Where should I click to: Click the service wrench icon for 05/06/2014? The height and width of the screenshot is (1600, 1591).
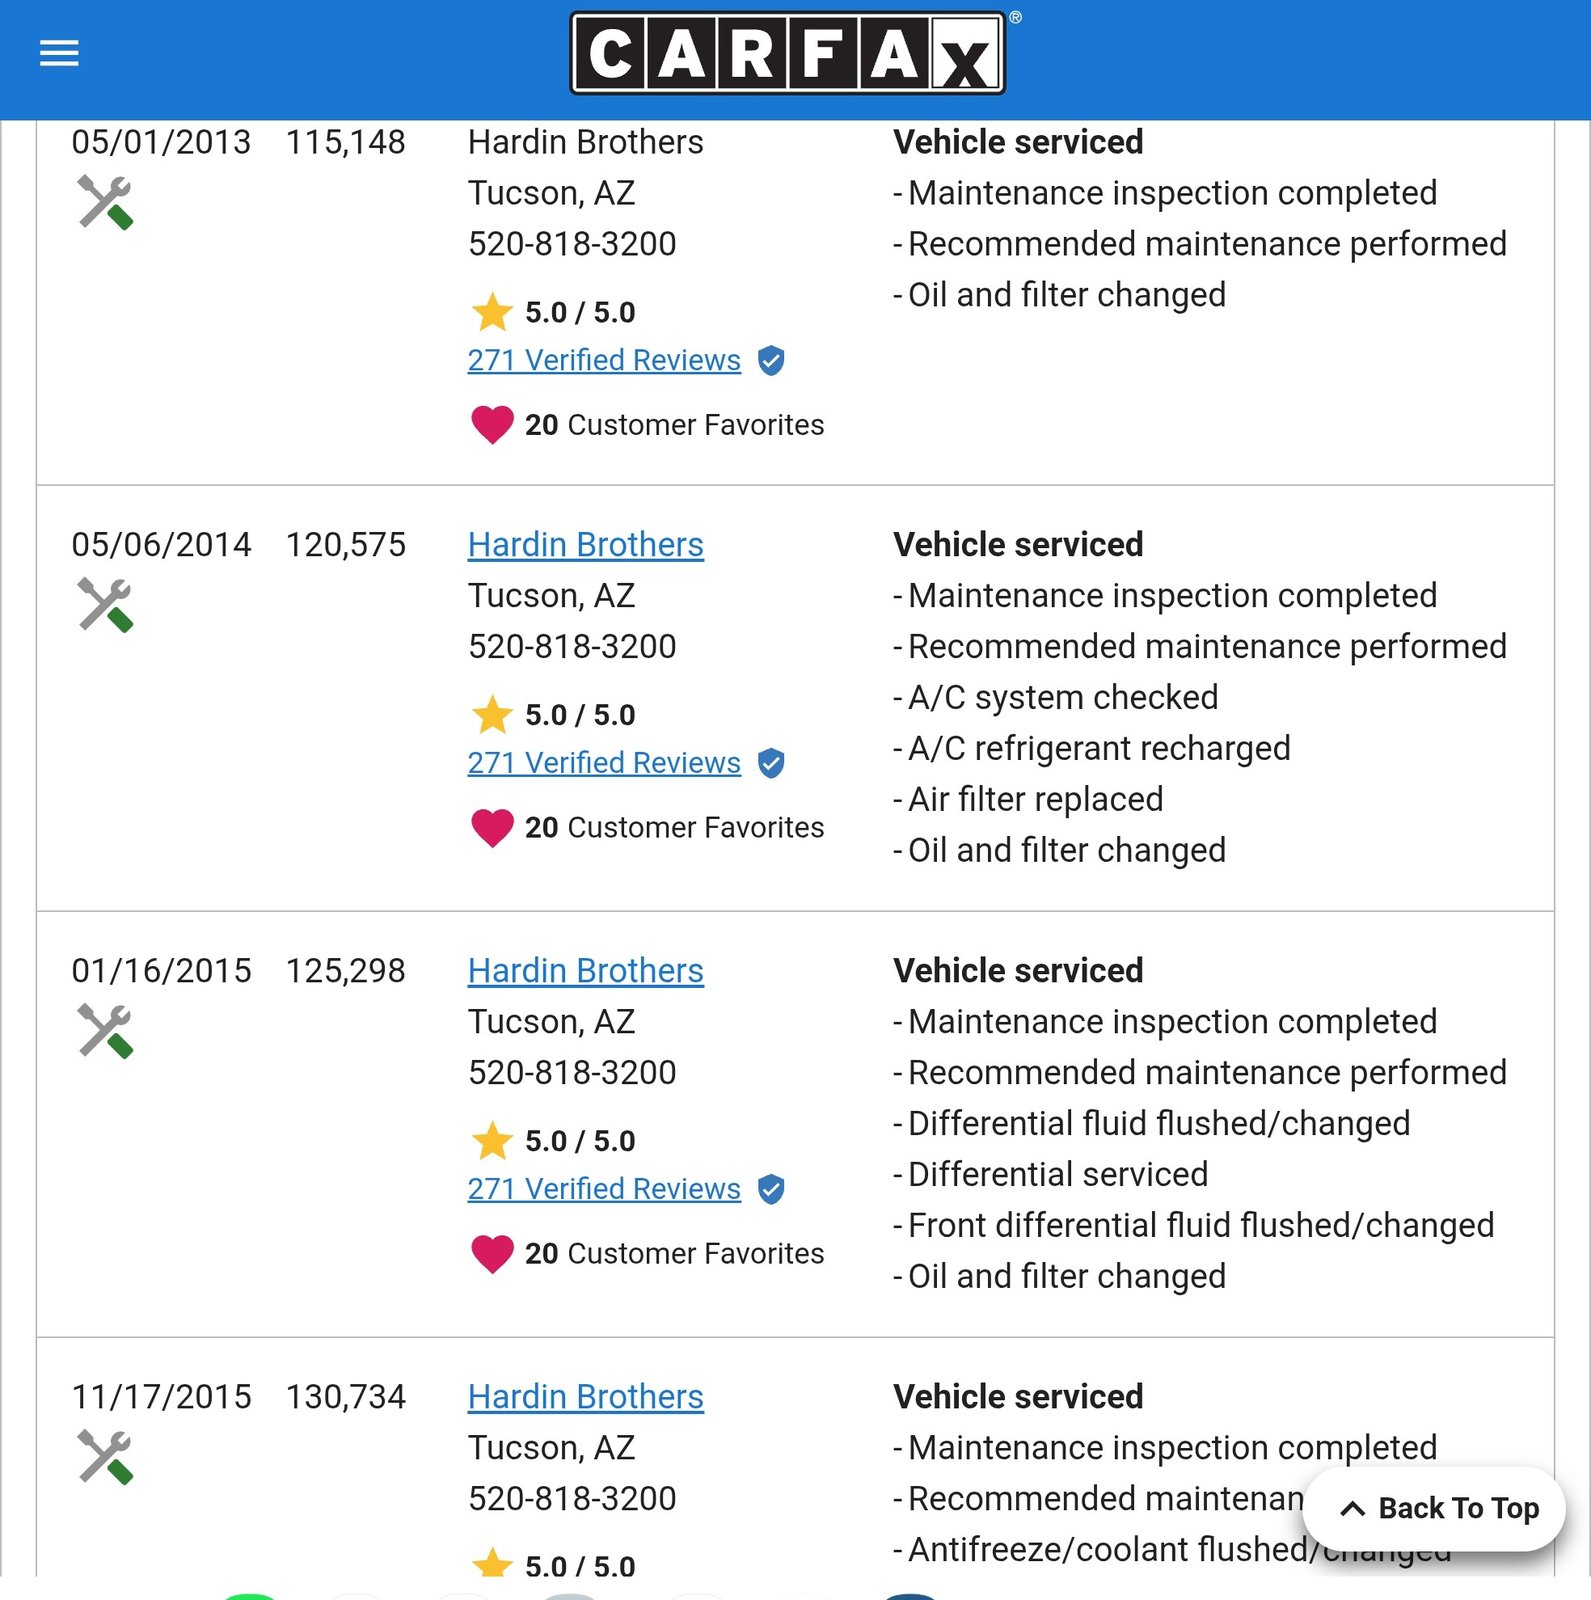105,606
